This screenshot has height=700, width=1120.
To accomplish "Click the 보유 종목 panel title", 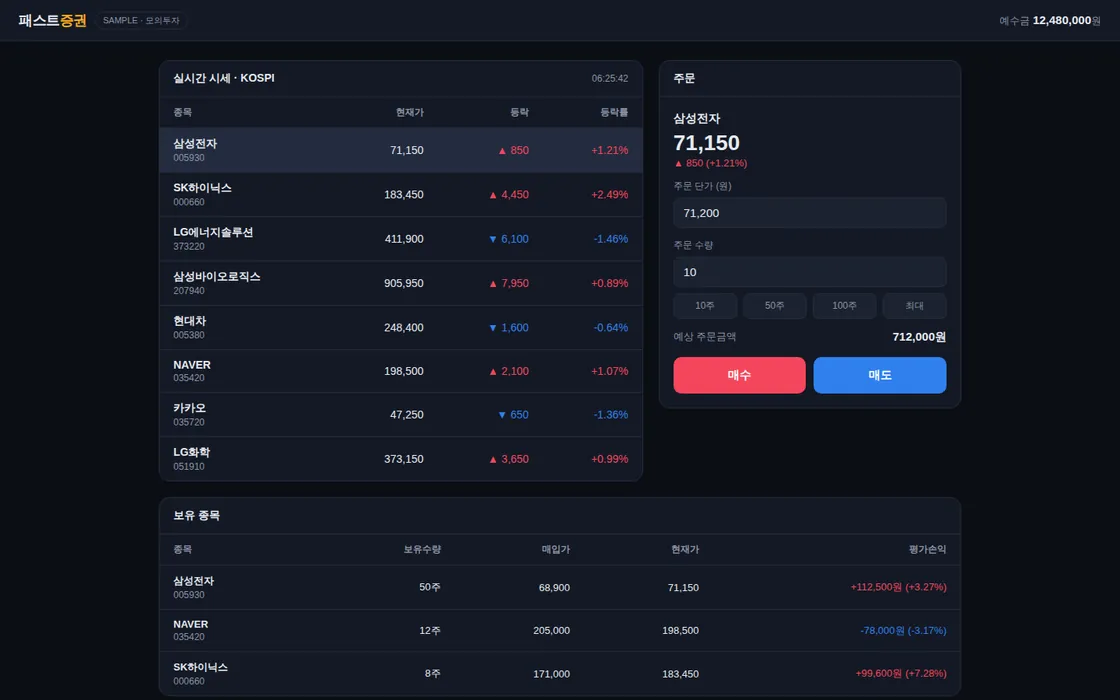I will pos(196,515).
